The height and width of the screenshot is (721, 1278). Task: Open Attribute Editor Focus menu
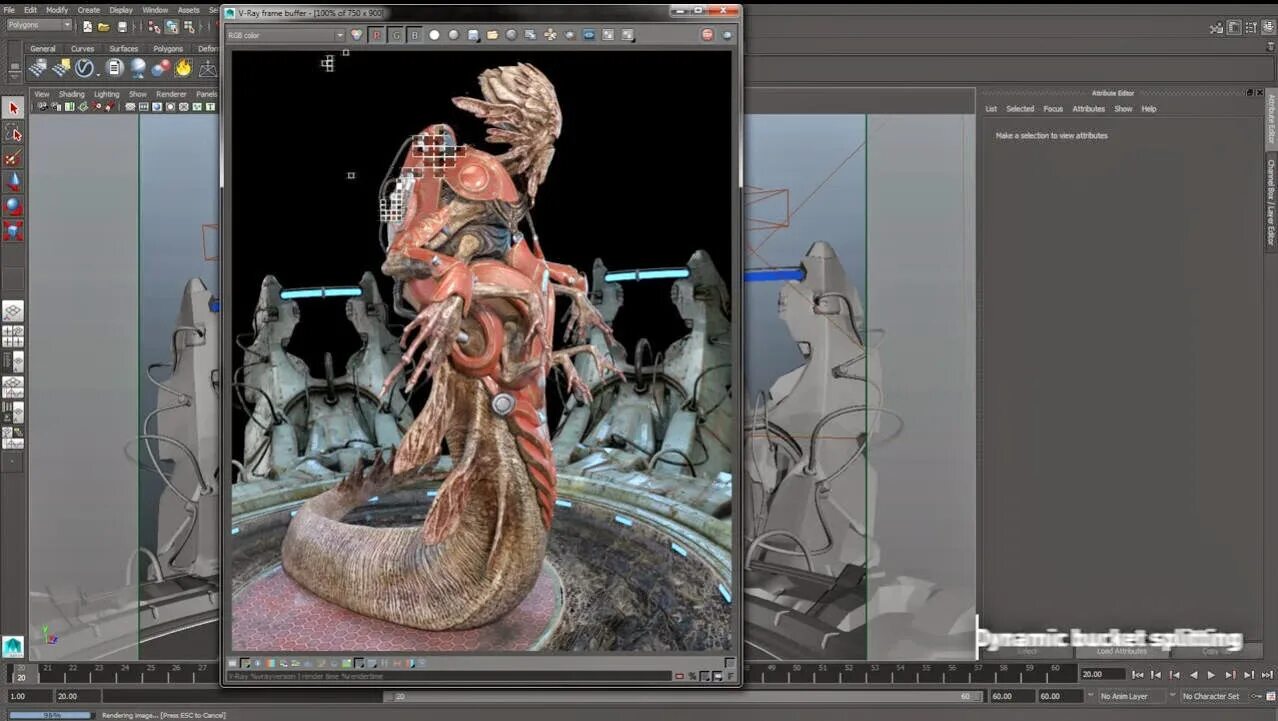pos(1053,109)
